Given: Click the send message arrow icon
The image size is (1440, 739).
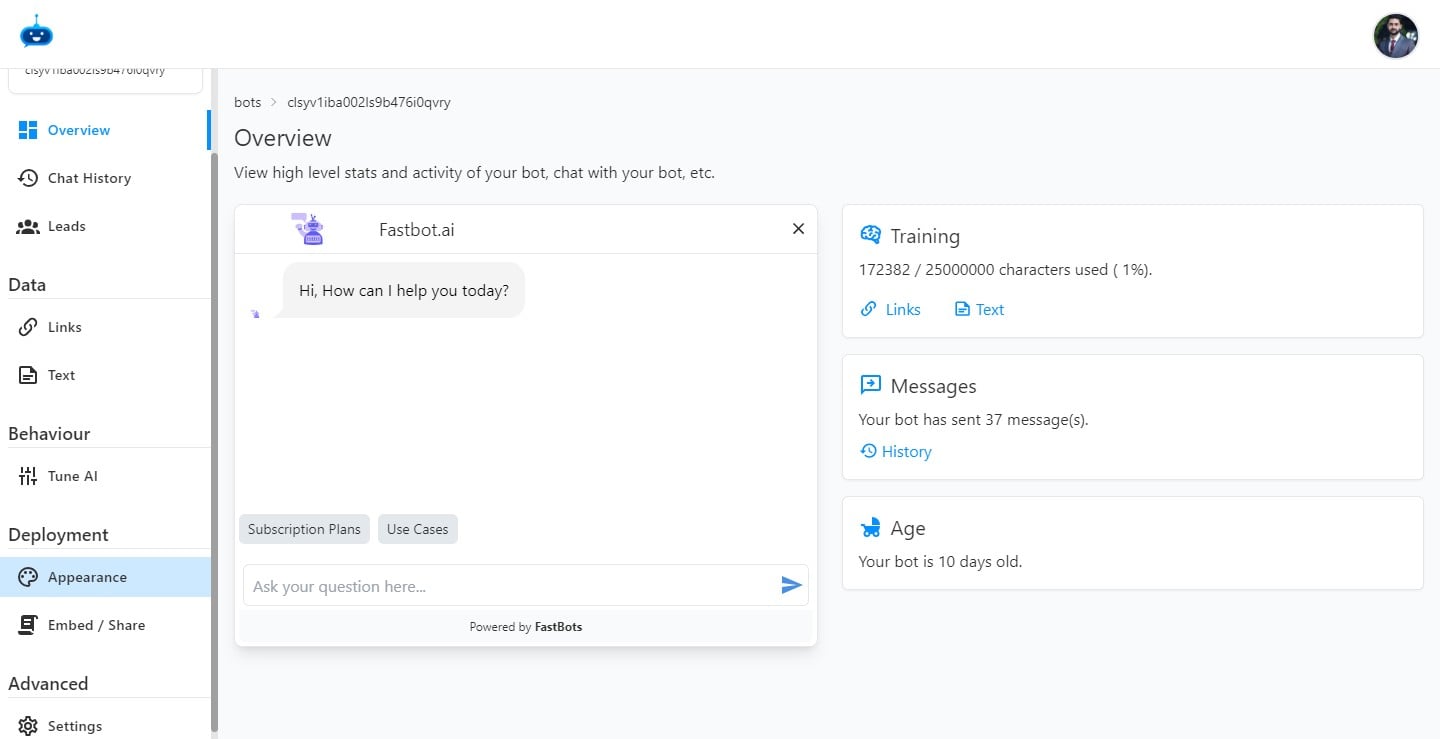Looking at the screenshot, I should pyautogui.click(x=791, y=585).
